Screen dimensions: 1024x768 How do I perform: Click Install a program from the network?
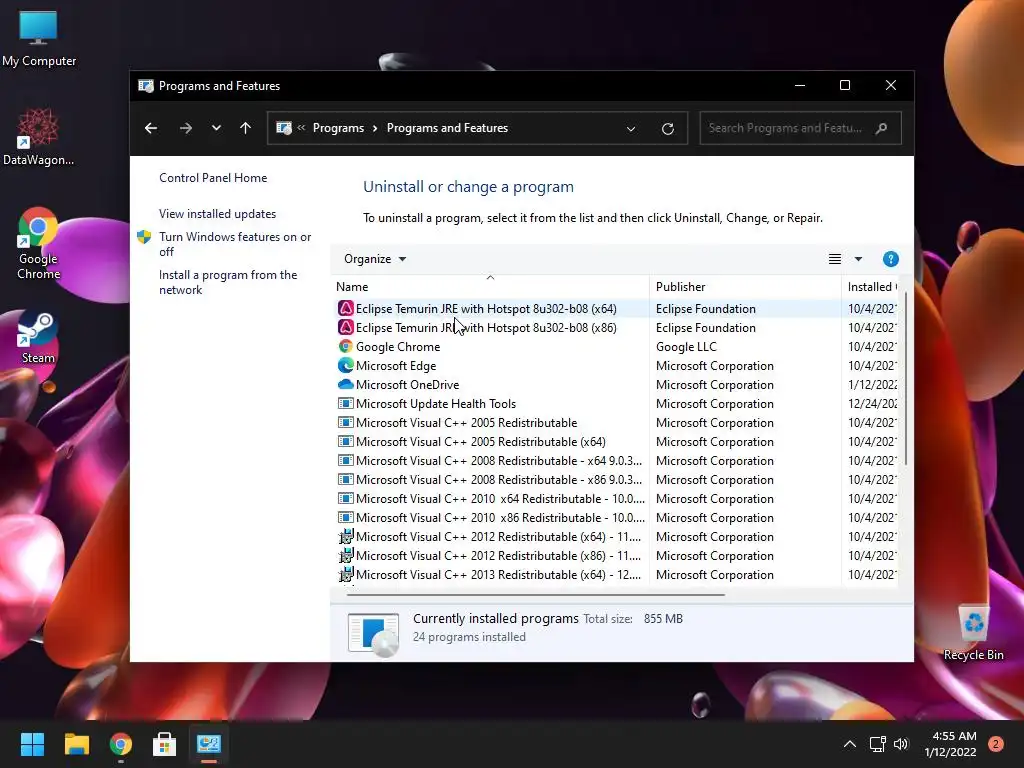point(228,282)
